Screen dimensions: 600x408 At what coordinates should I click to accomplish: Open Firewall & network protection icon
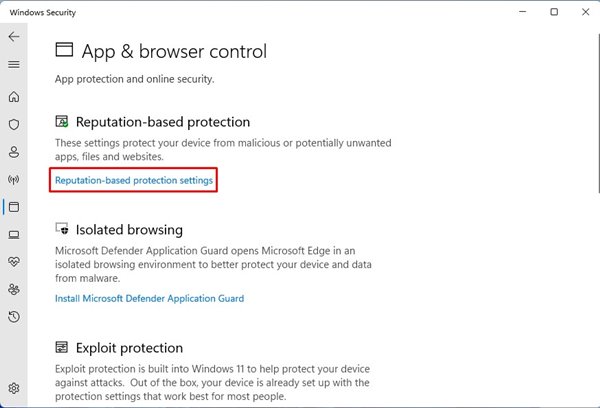(x=14, y=180)
